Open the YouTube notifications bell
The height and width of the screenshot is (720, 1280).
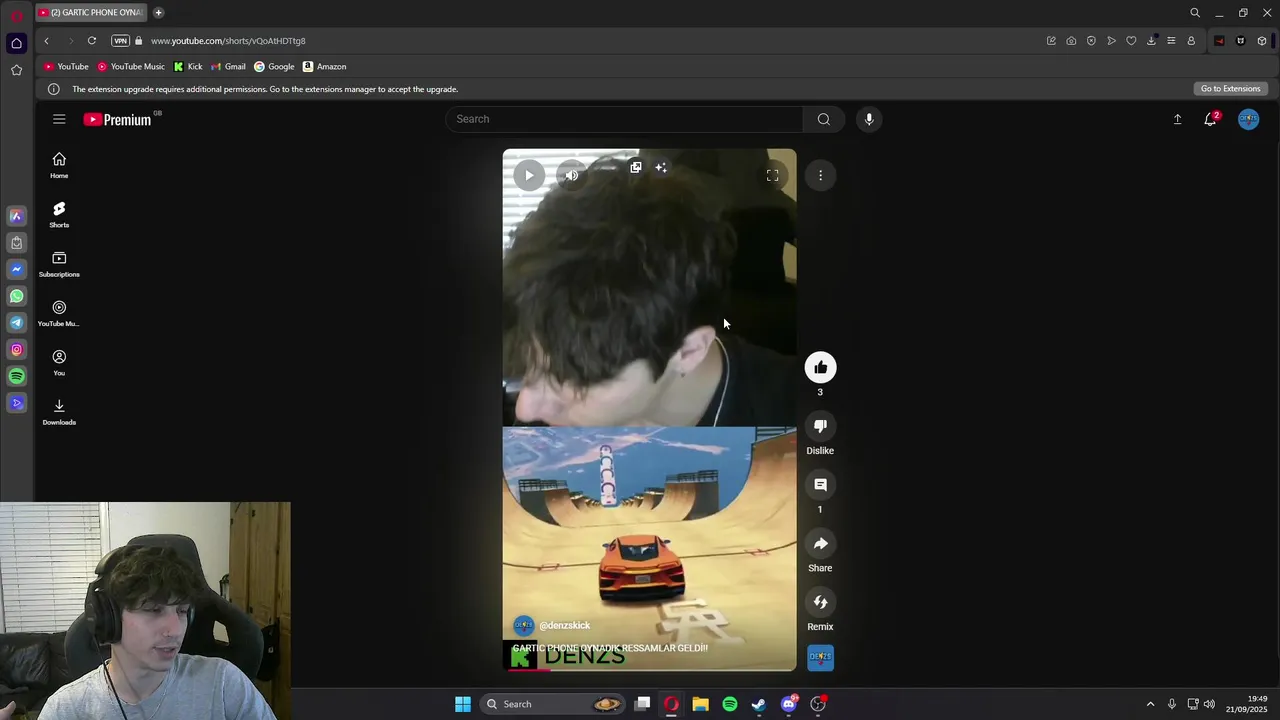[1211, 119]
